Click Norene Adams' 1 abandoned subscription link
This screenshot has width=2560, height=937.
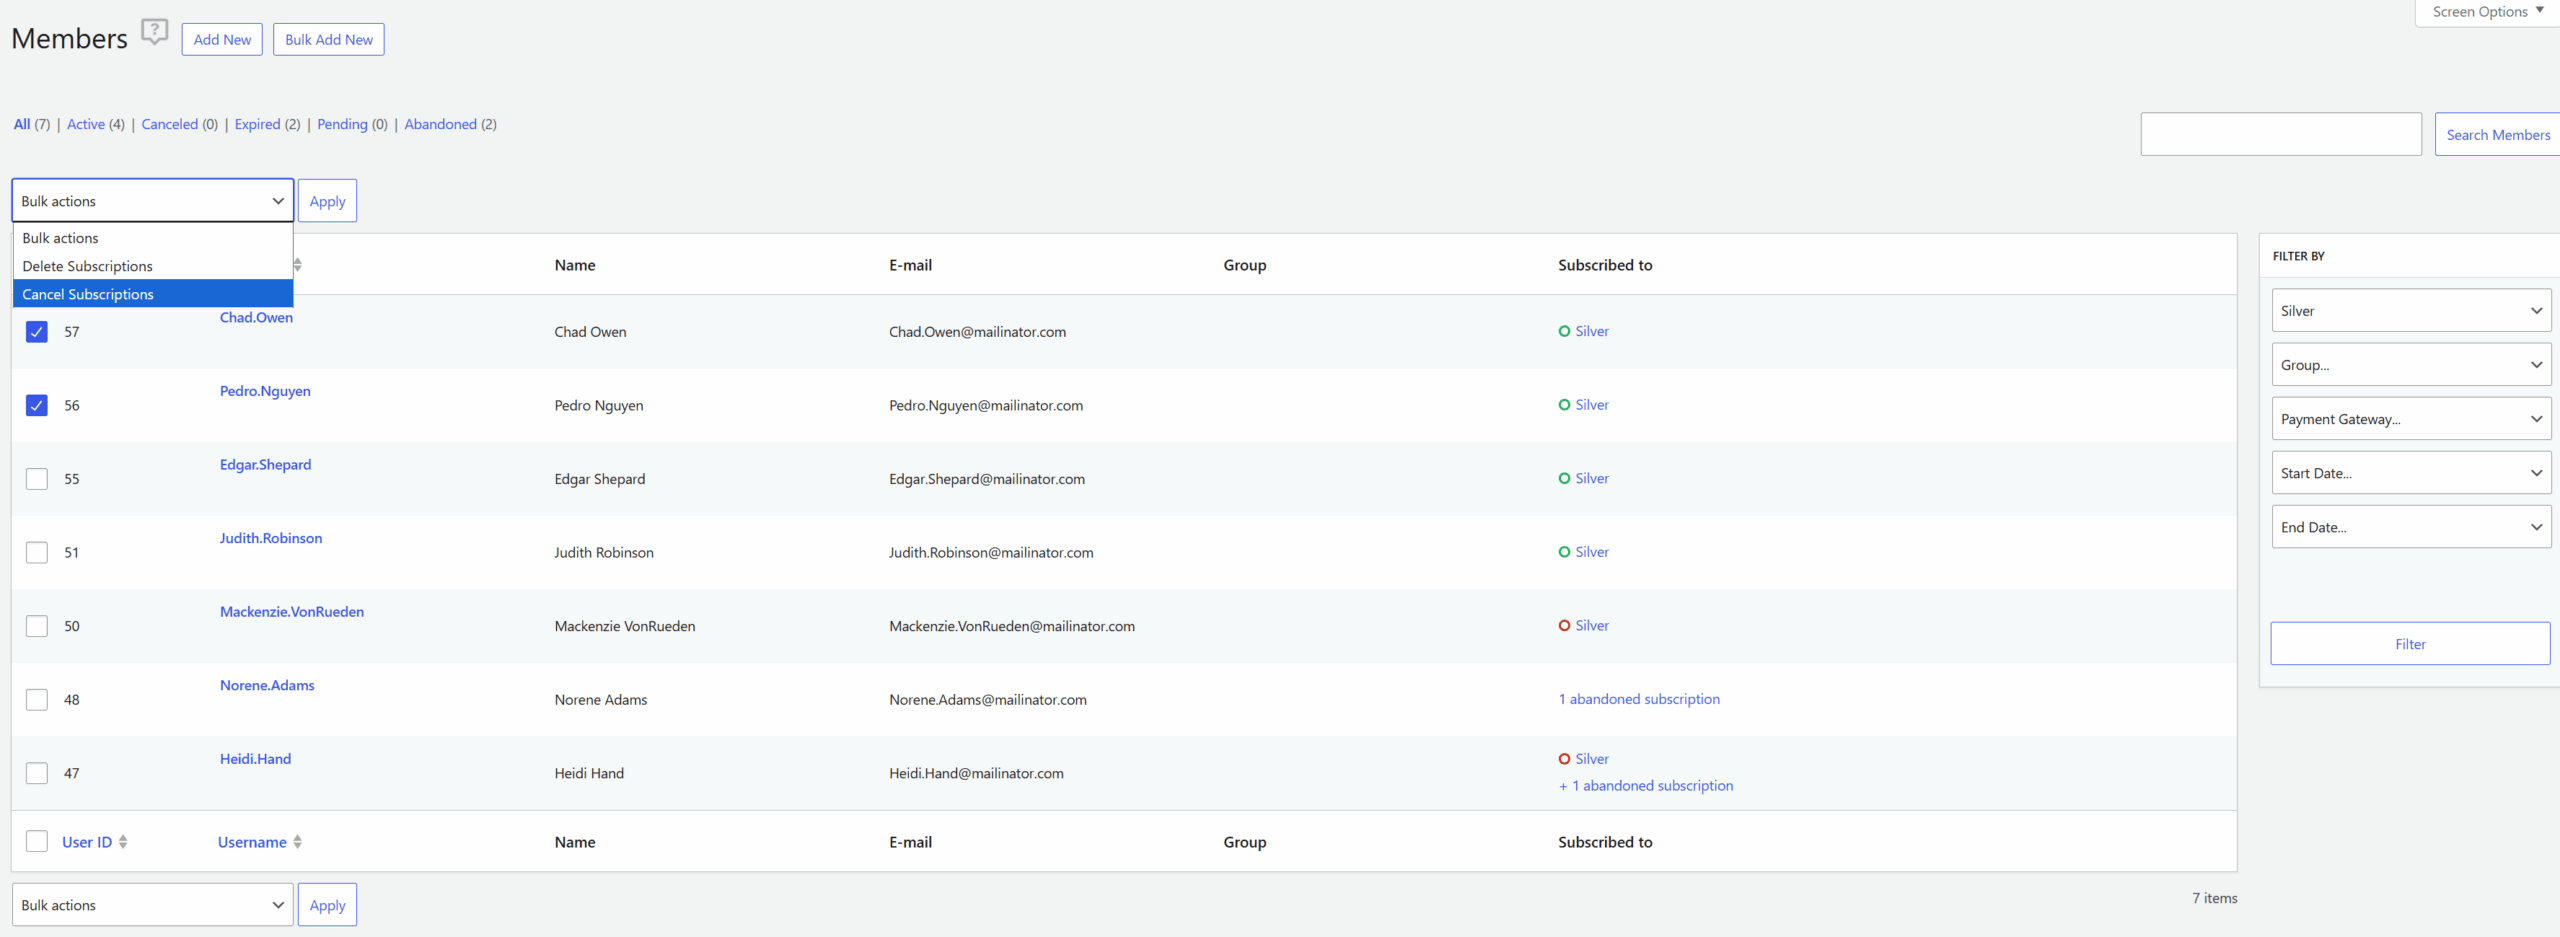(1639, 699)
